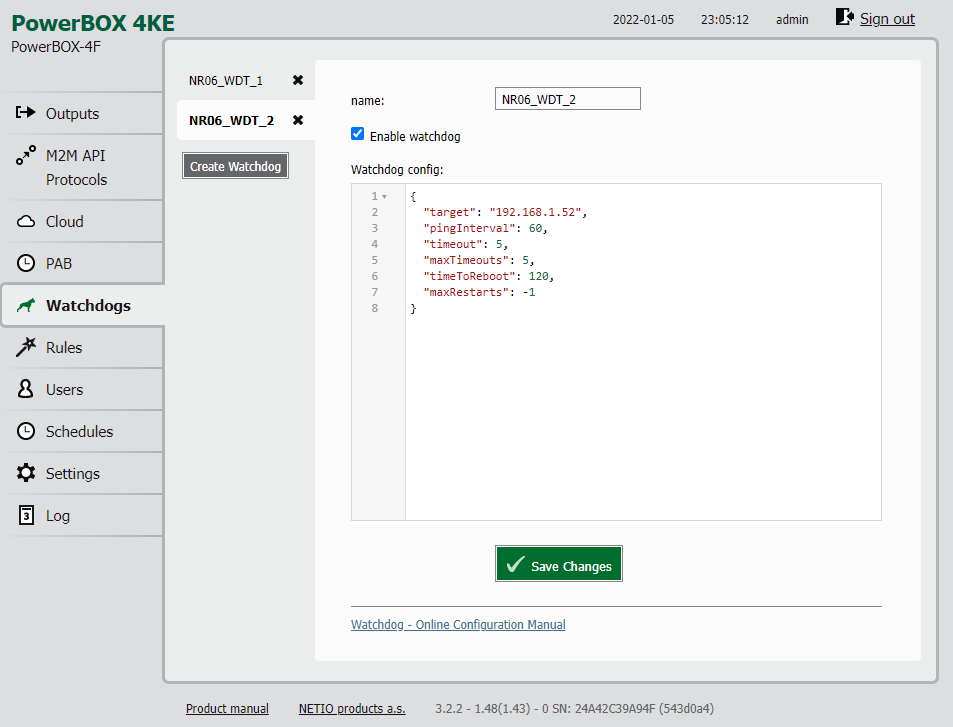Sign out of the admin session
Viewport: 953px width, 727px height.
click(886, 18)
